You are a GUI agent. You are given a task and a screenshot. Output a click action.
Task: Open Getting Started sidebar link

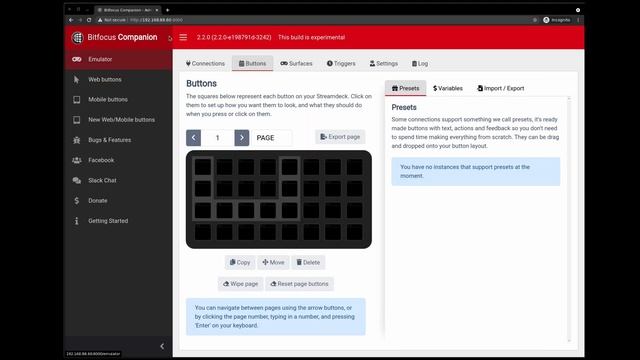118,221
